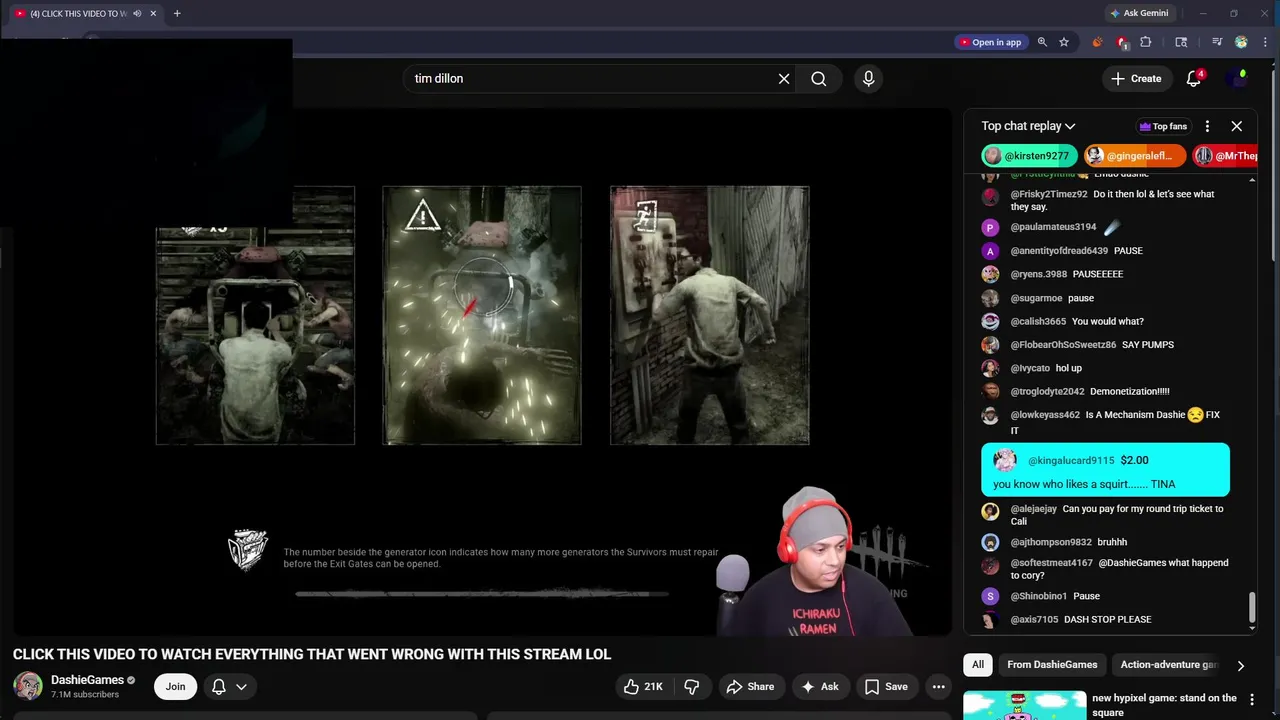Click the @anentityofdread6439 chat message
Screen dimensions: 1280x720
tap(1105, 251)
